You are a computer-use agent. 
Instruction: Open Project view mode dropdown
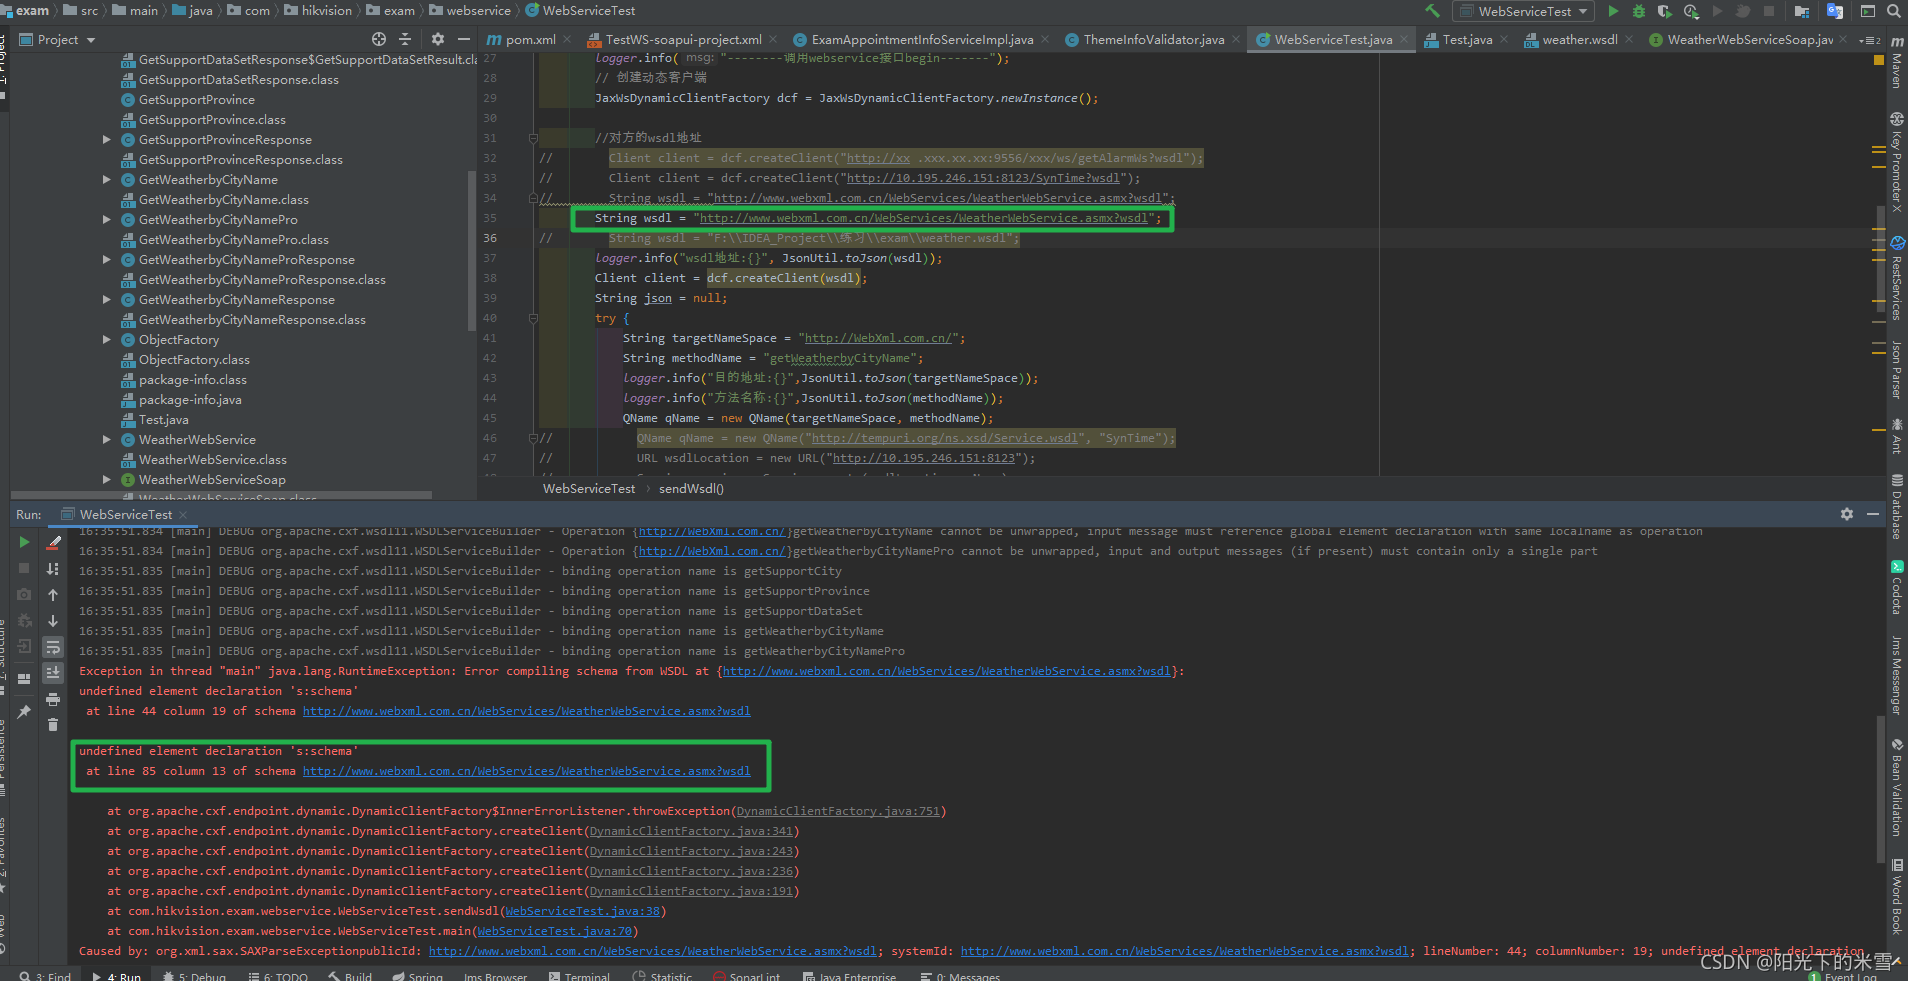coord(91,40)
